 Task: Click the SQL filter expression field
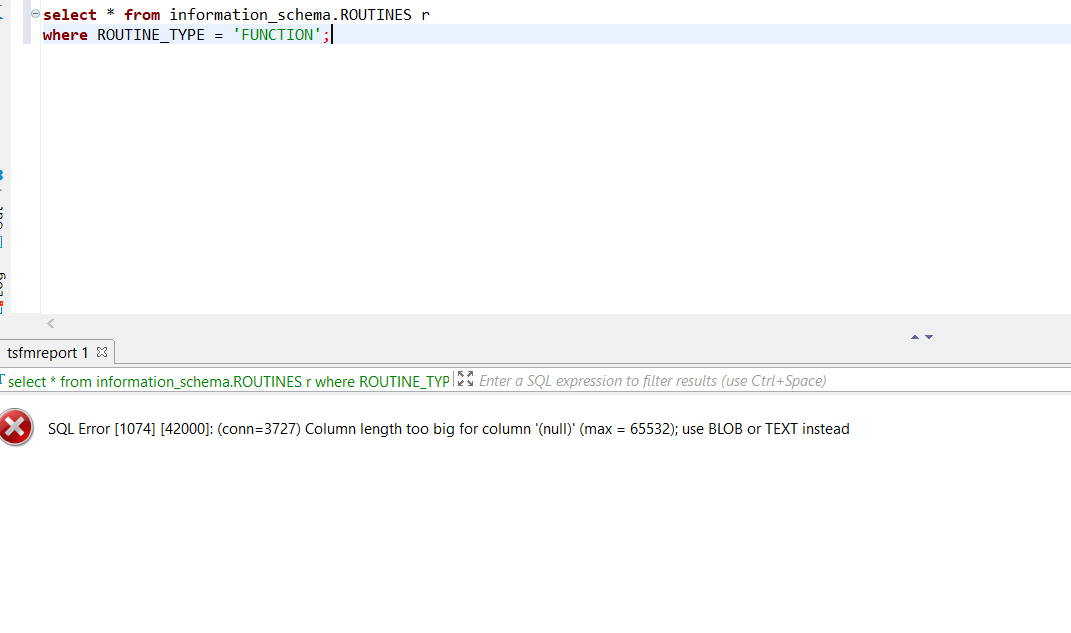700,381
